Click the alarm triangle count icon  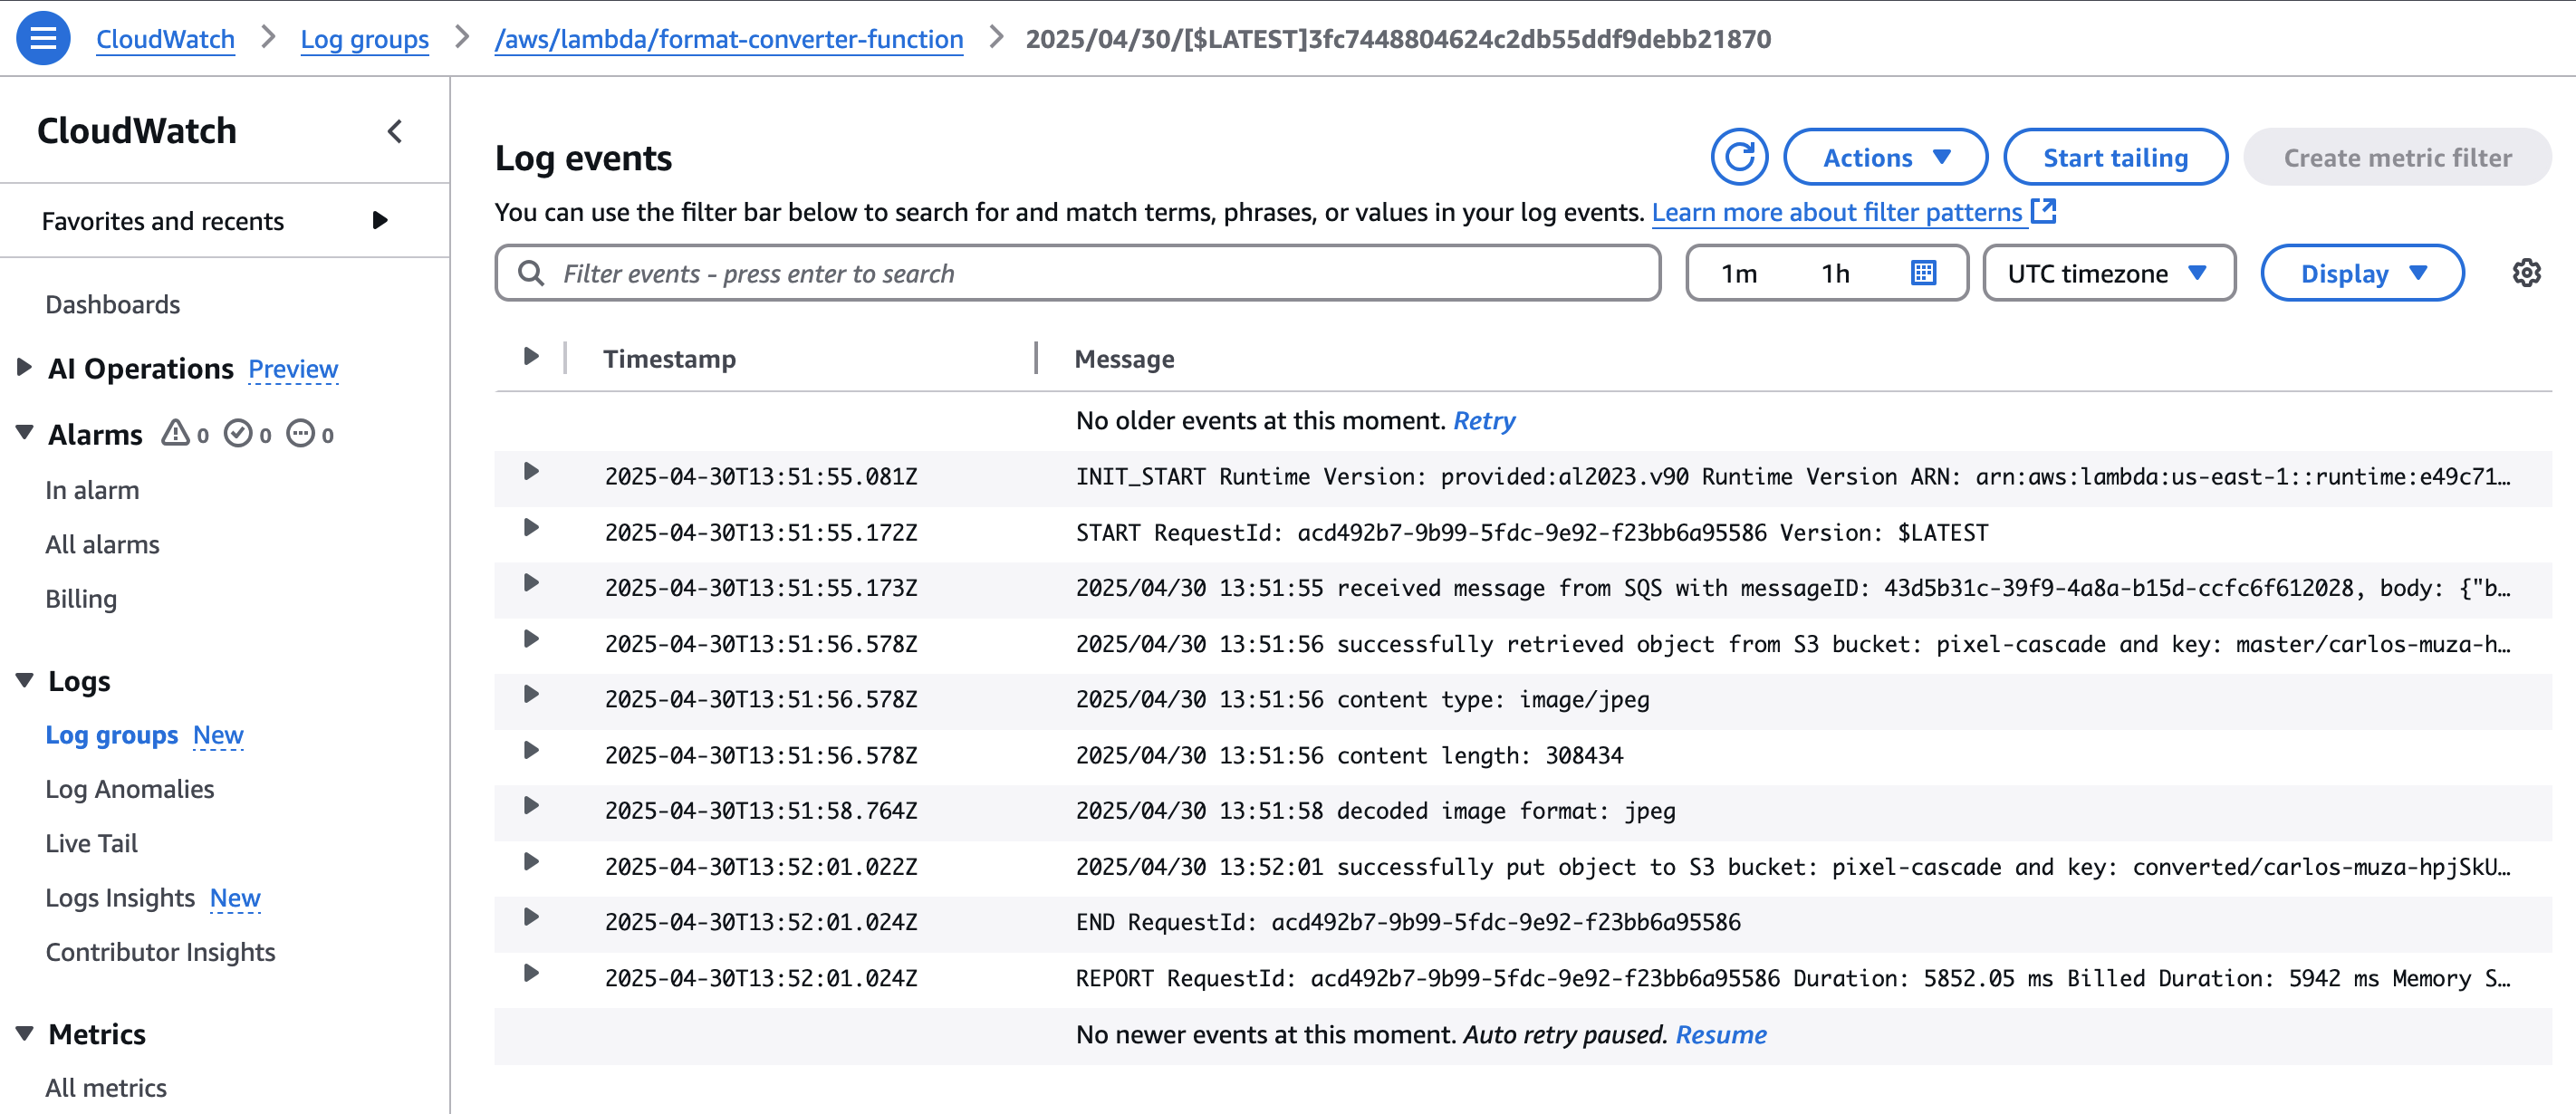[176, 433]
